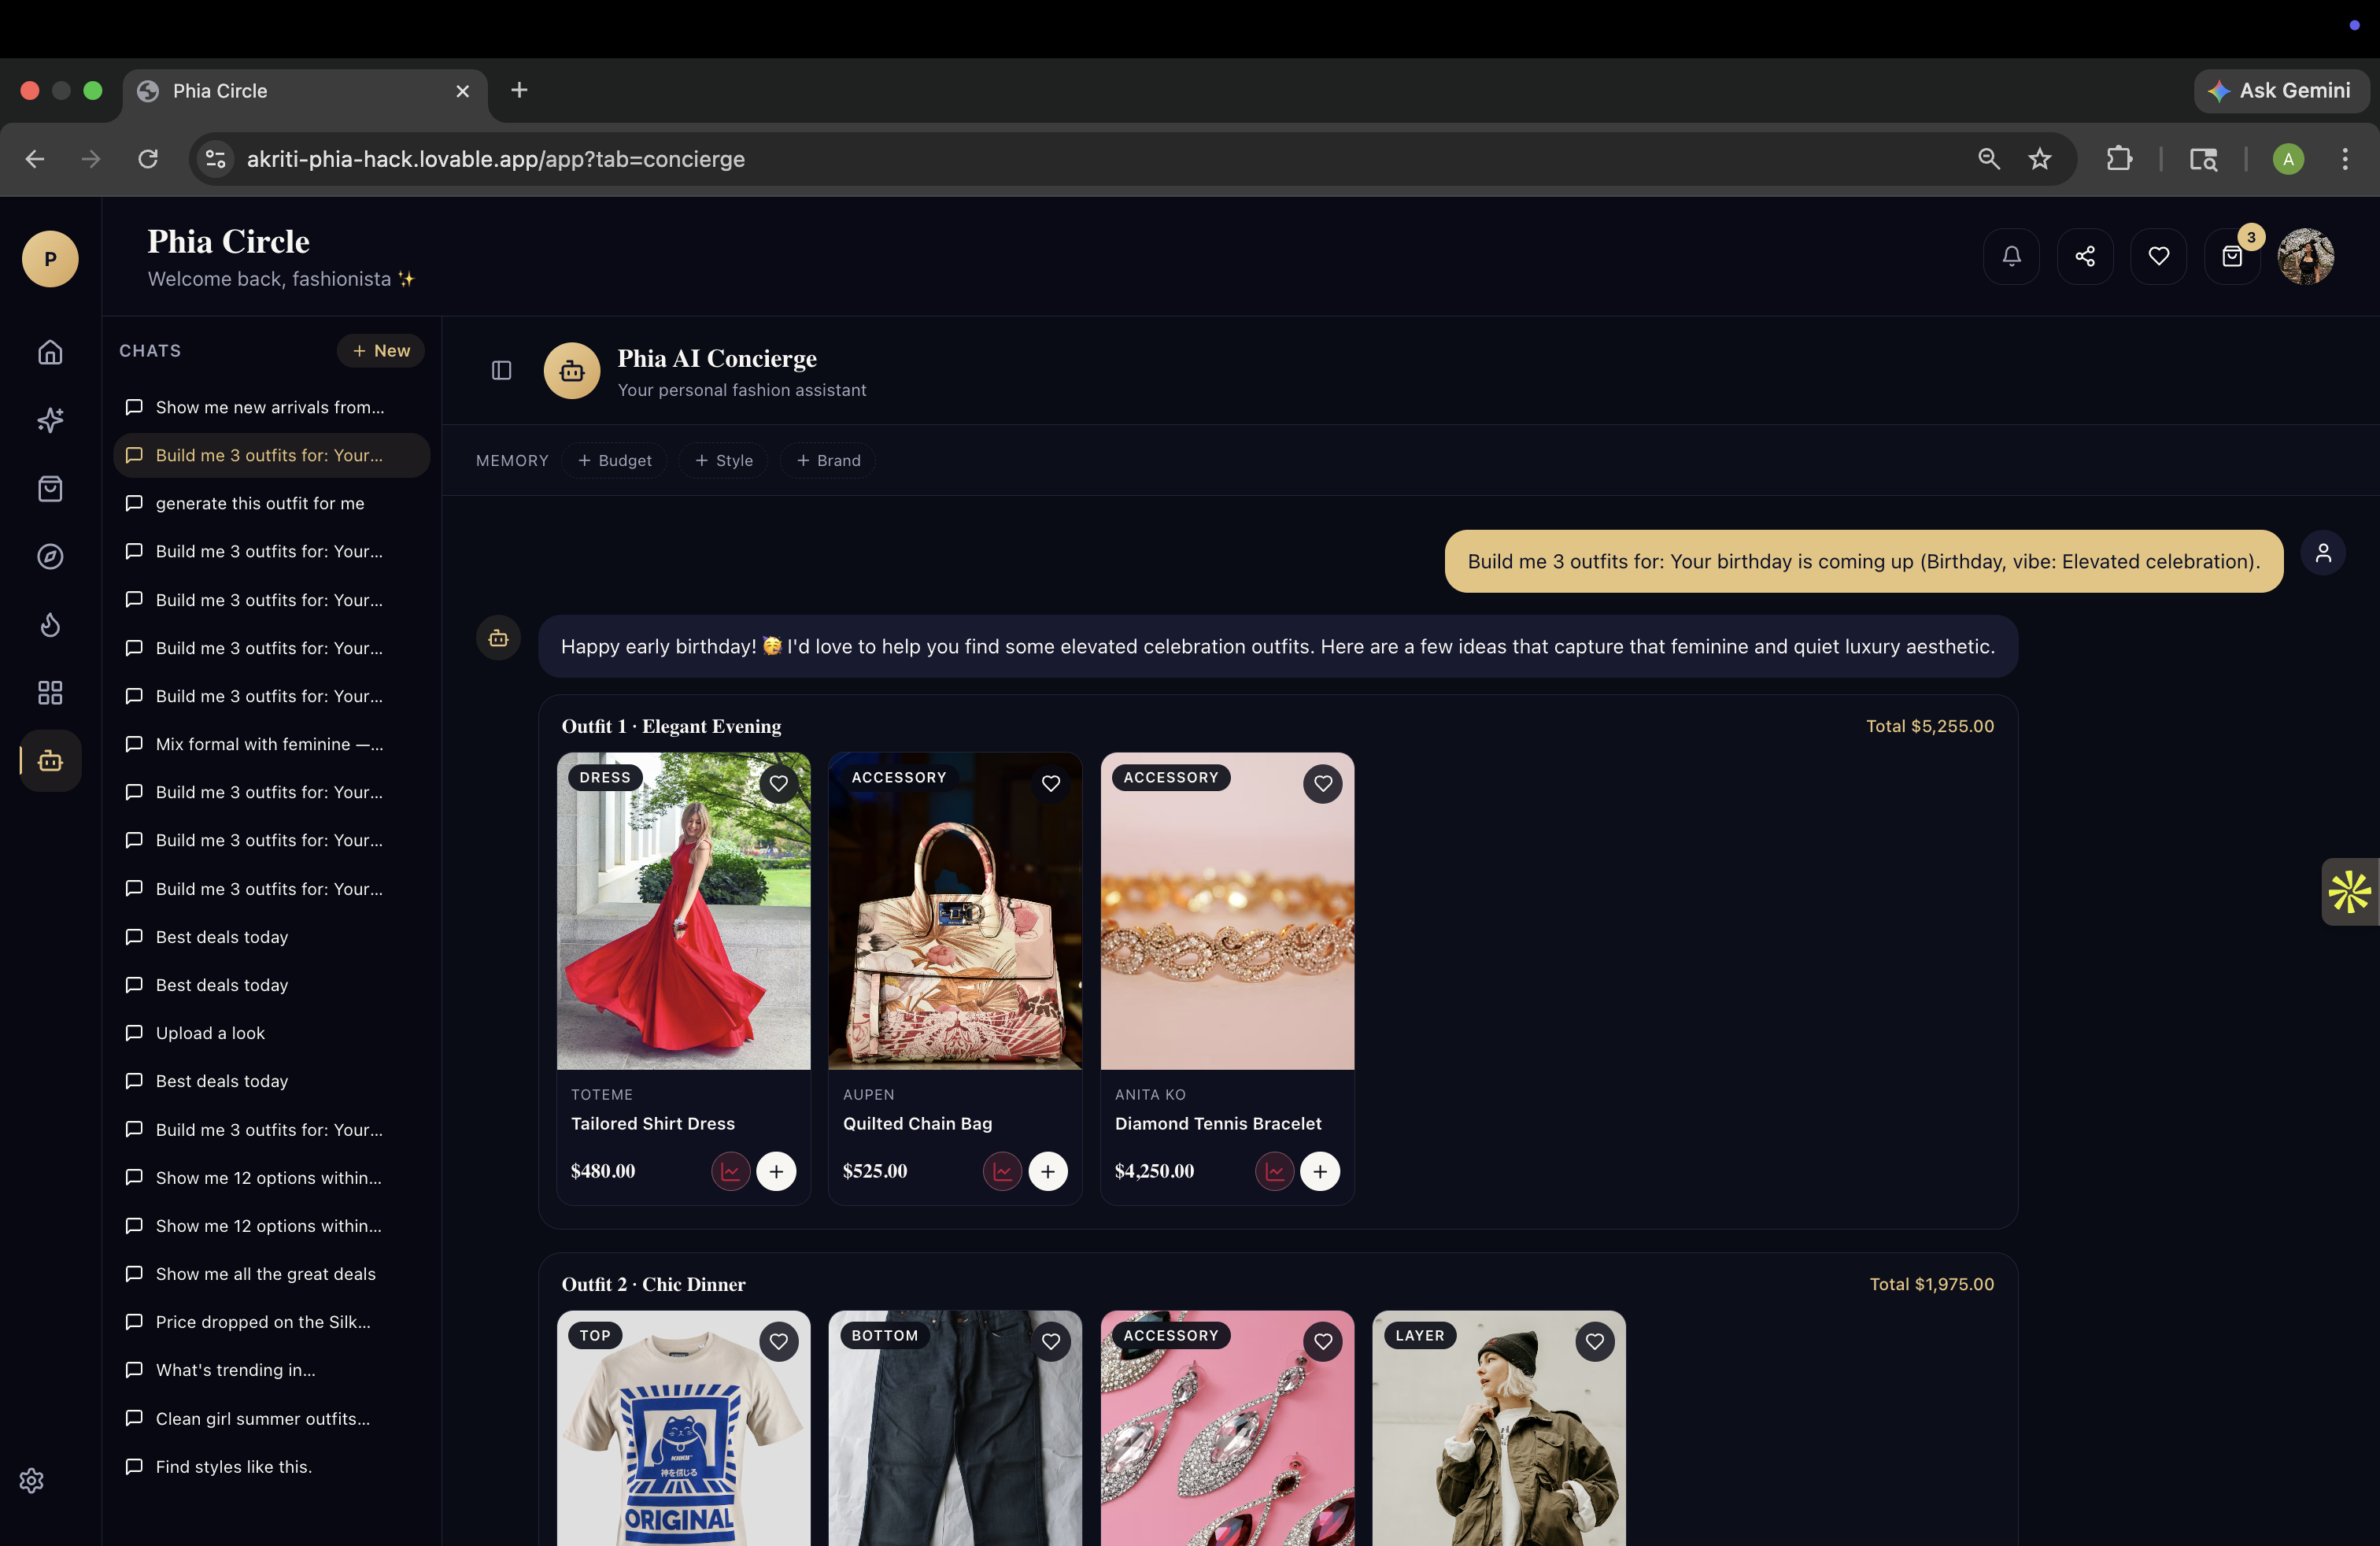This screenshot has width=2380, height=1546.
Task: Open settings gear in sidebar
Action: coord(32,1480)
